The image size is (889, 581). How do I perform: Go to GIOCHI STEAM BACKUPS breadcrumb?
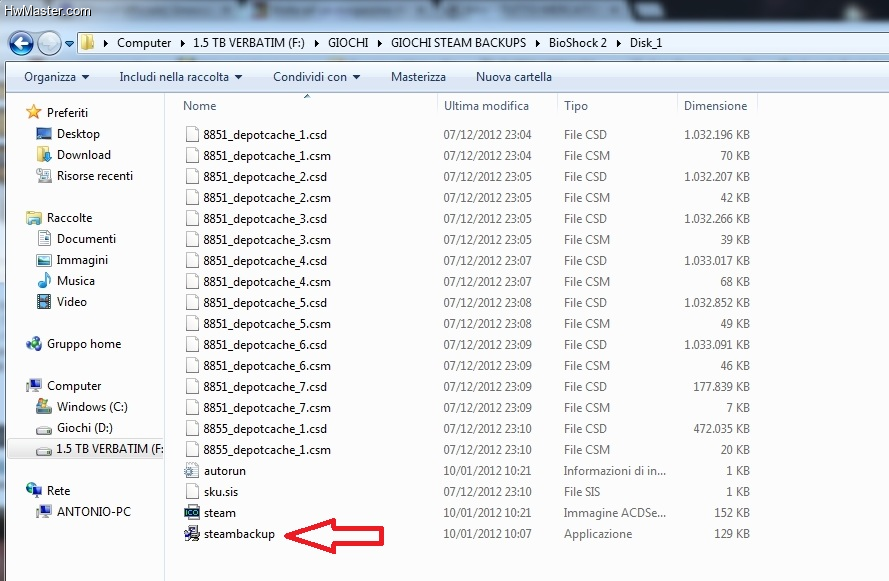(459, 43)
